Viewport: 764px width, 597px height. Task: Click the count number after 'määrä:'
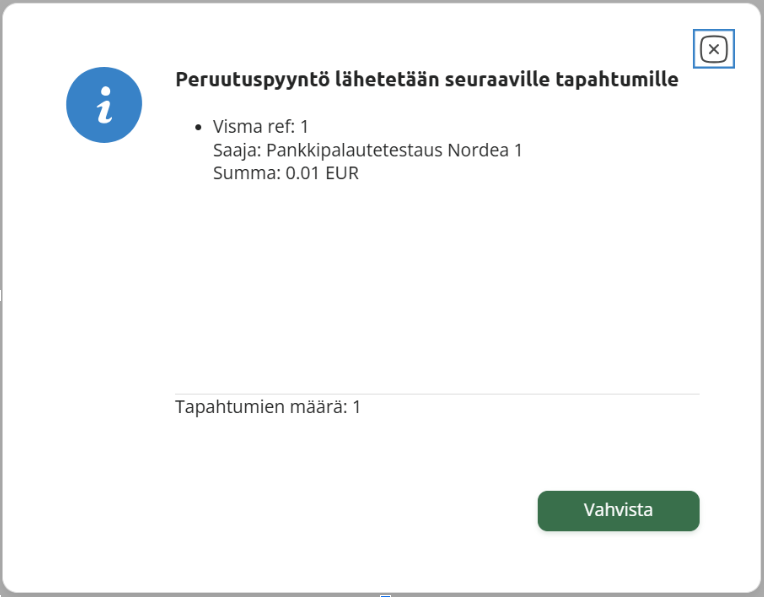click(x=356, y=407)
